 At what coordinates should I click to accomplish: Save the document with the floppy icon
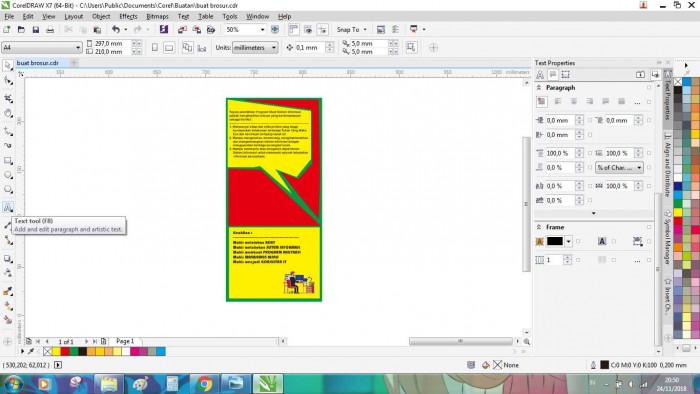[x=36, y=29]
